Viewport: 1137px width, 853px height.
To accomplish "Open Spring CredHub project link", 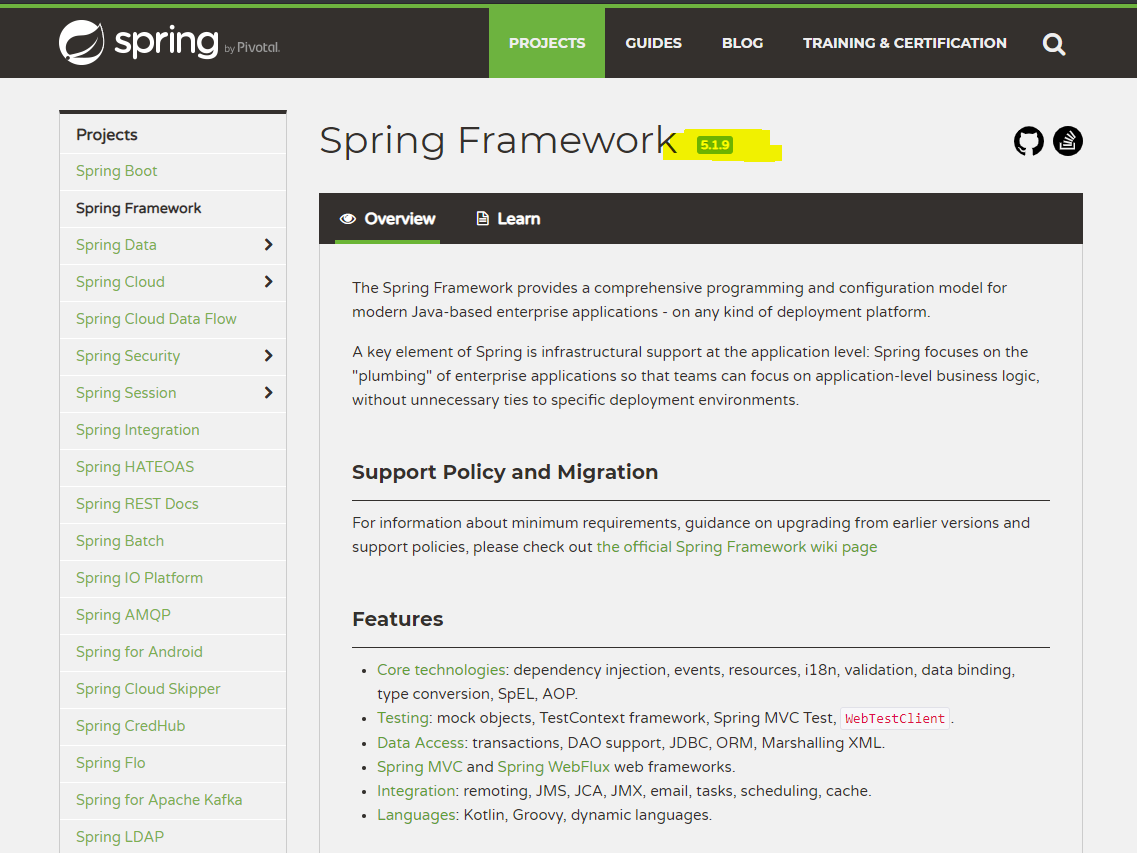I will (131, 726).
